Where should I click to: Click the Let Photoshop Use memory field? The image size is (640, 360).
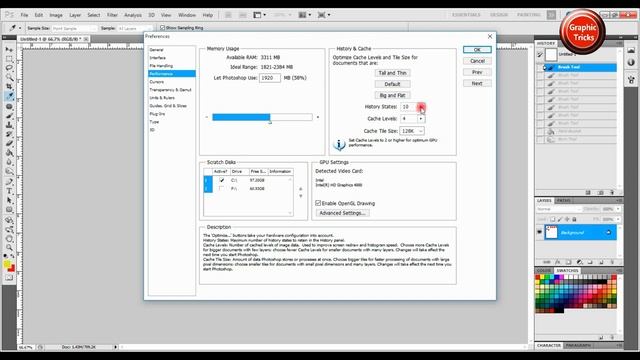[x=269, y=78]
